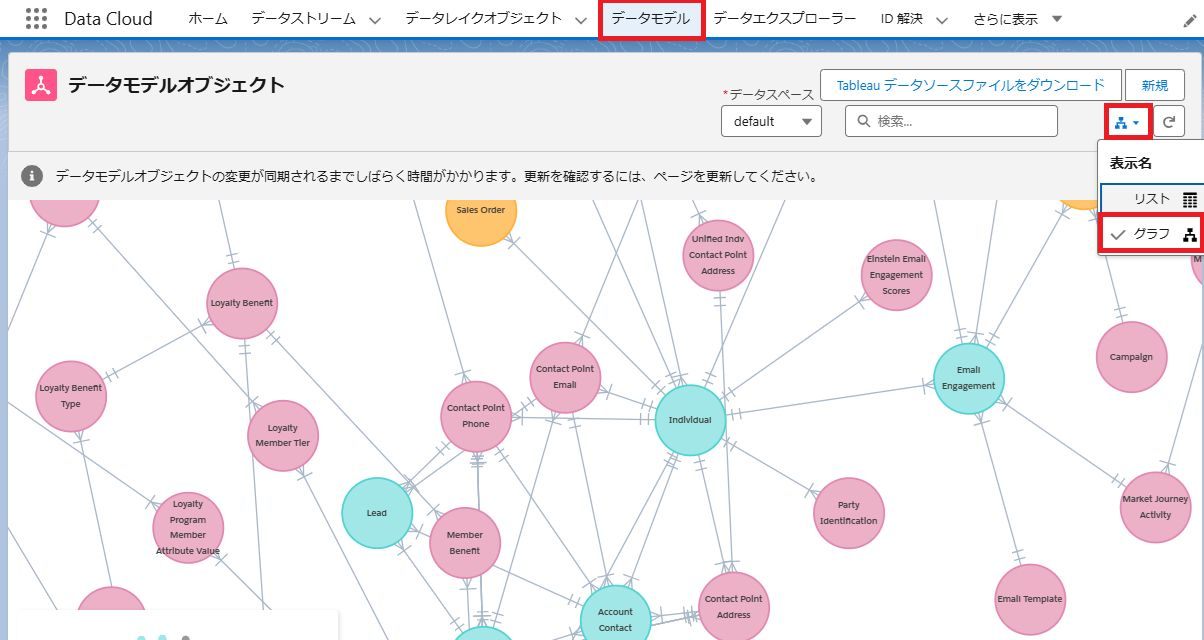Image resolution: width=1204 pixels, height=640 pixels.
Task: Select the Contact Point Email node
Action: coord(565,377)
